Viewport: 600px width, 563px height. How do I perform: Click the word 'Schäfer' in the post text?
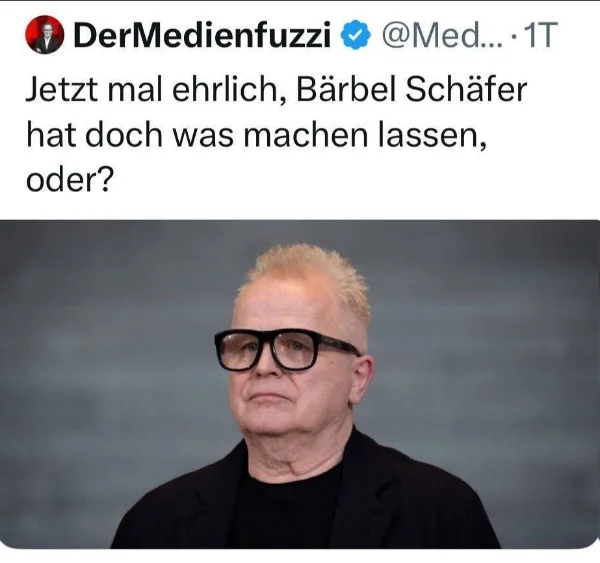click(466, 89)
